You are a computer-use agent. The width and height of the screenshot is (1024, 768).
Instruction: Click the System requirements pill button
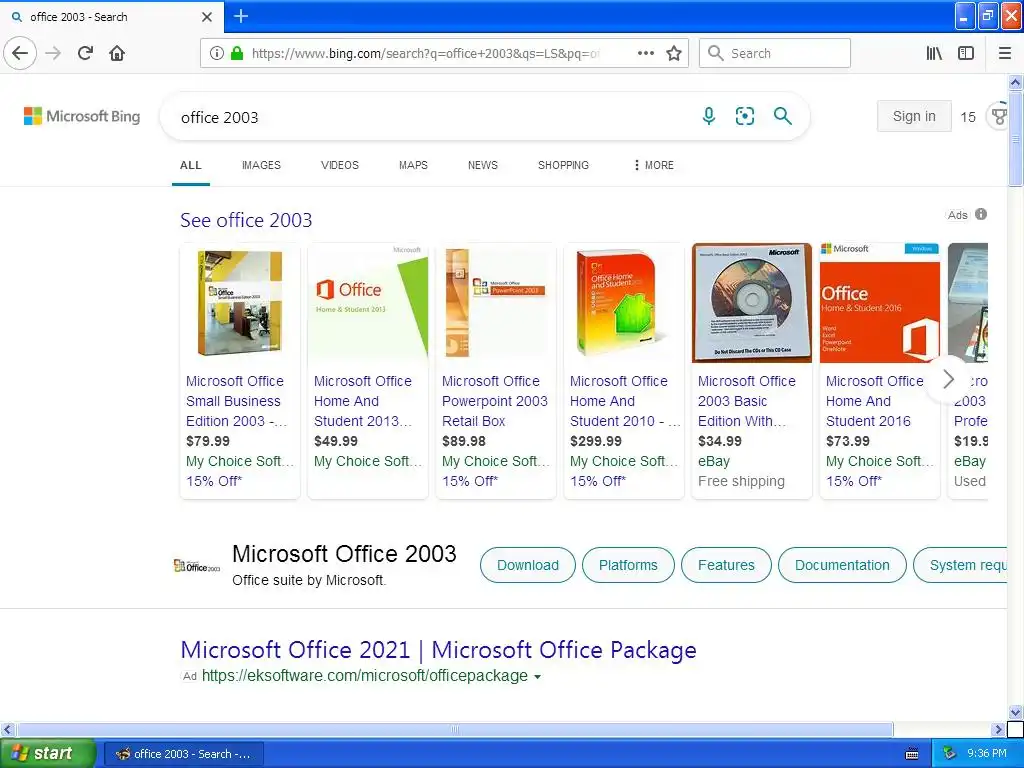click(x=961, y=565)
